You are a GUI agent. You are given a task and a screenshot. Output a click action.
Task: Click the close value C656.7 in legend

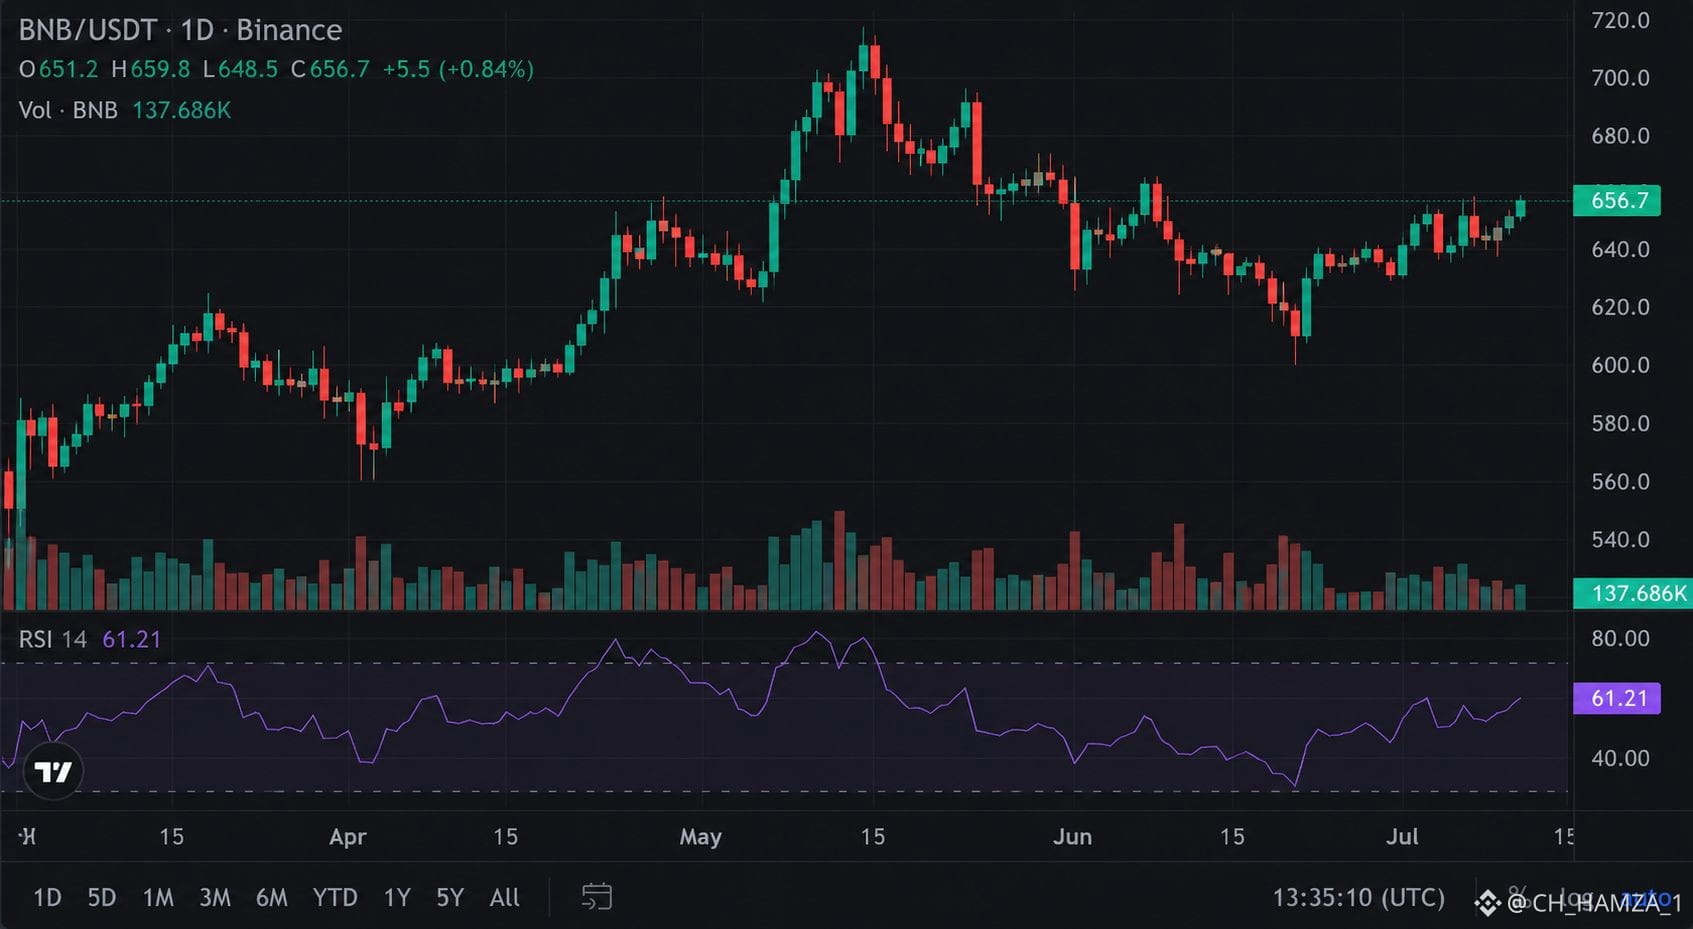330,69
